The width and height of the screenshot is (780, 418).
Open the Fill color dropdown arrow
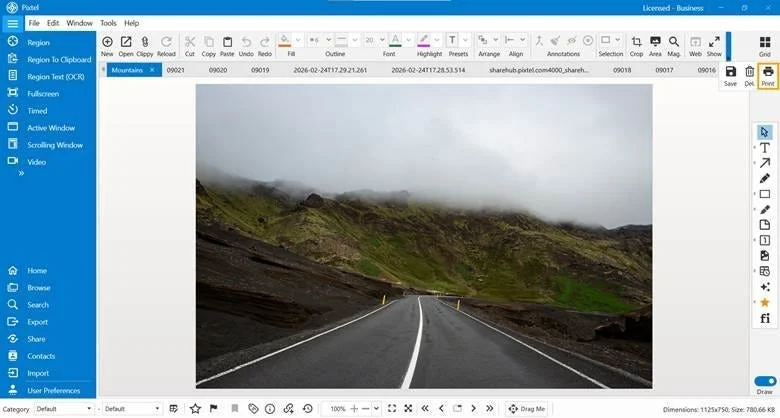click(298, 40)
